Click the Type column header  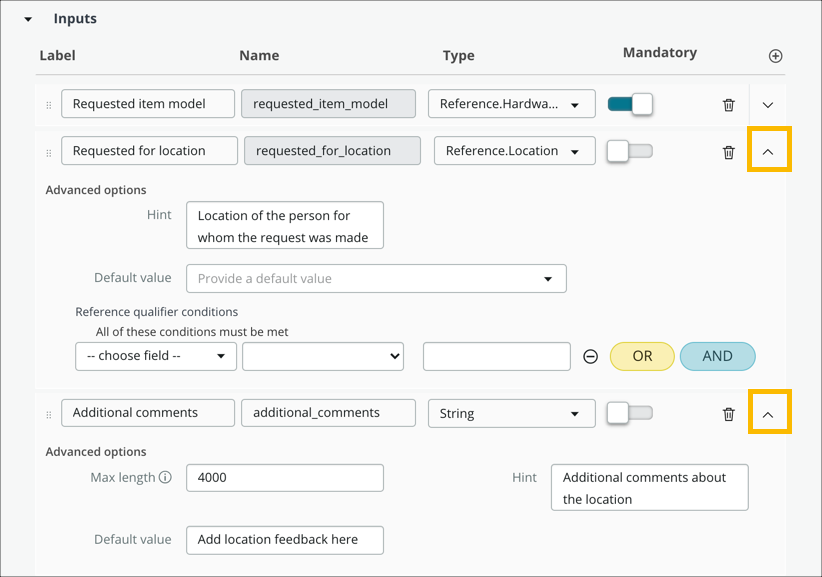click(459, 56)
